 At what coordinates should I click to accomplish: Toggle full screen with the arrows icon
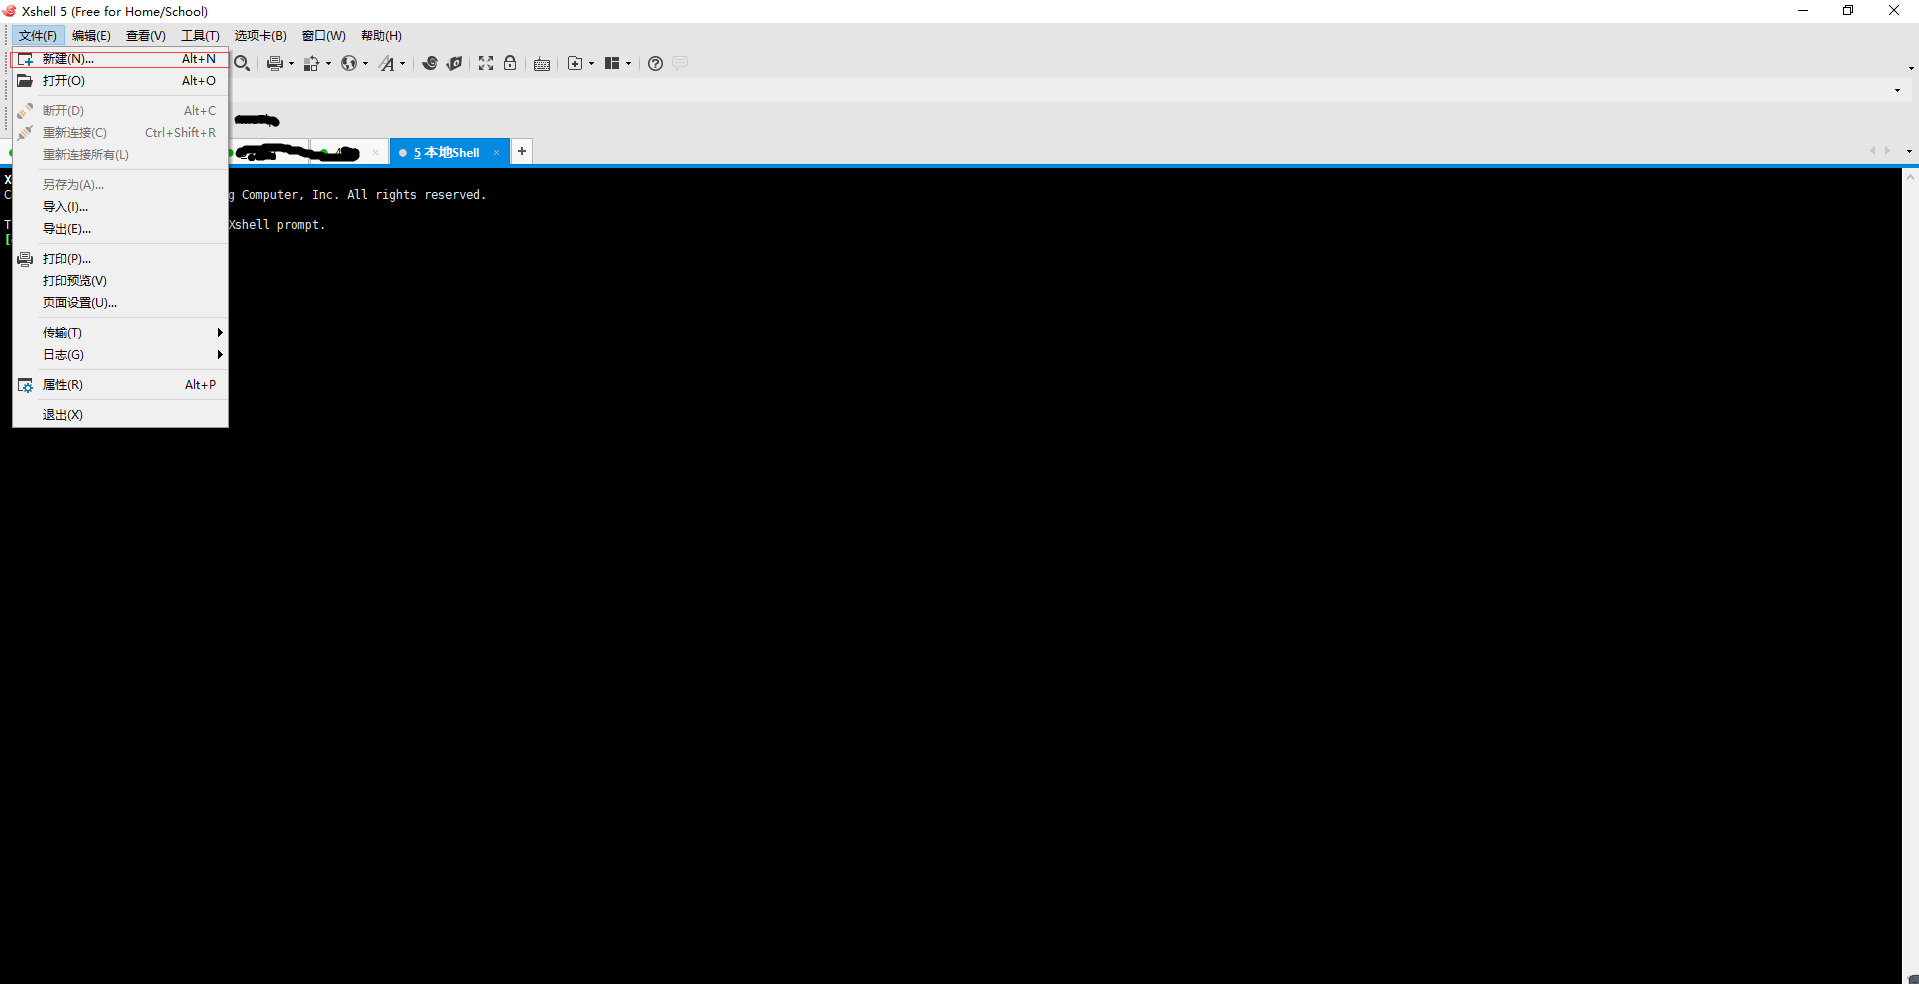(486, 63)
